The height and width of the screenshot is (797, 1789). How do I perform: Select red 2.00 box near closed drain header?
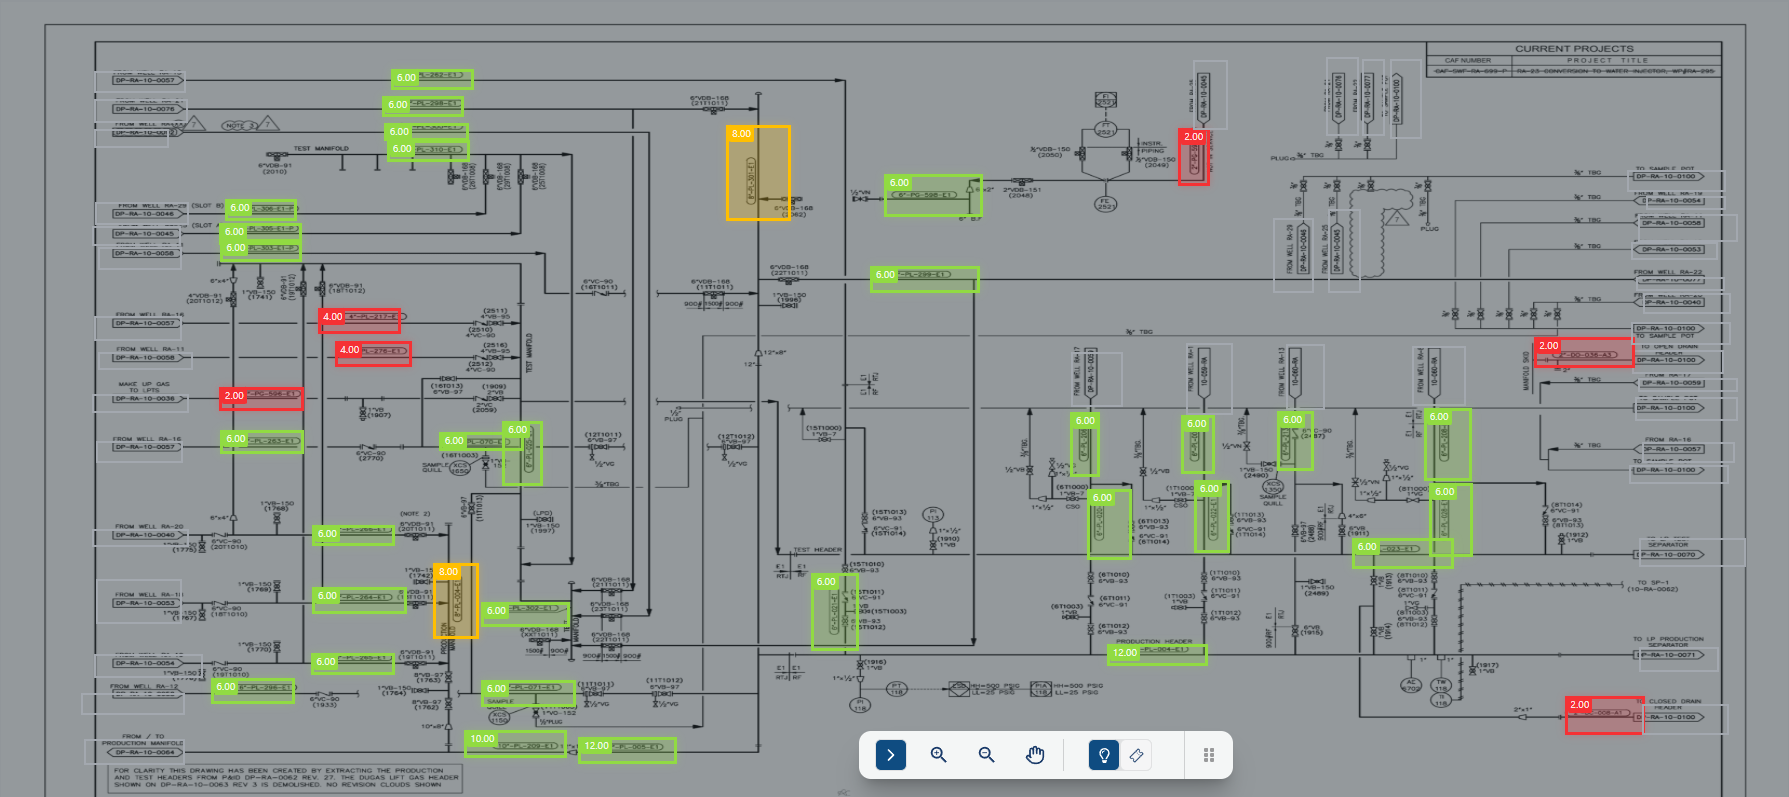[1604, 715]
